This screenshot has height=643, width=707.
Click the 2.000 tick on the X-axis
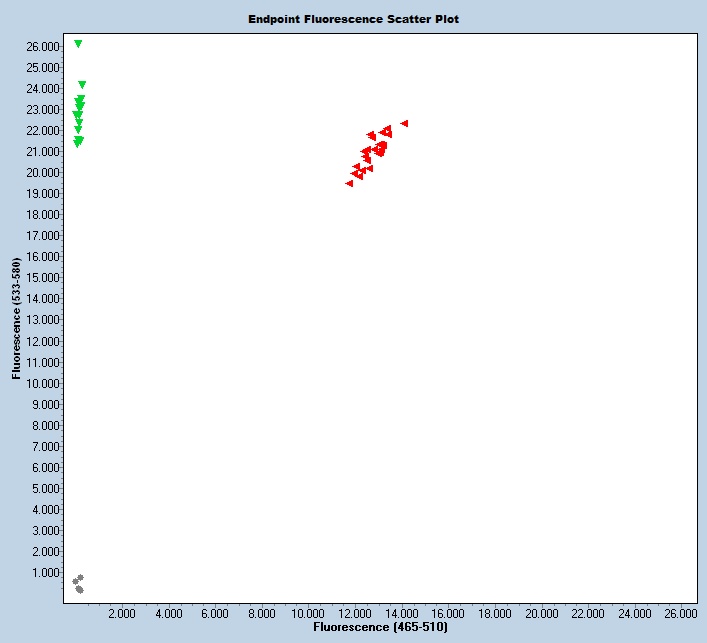point(121,612)
